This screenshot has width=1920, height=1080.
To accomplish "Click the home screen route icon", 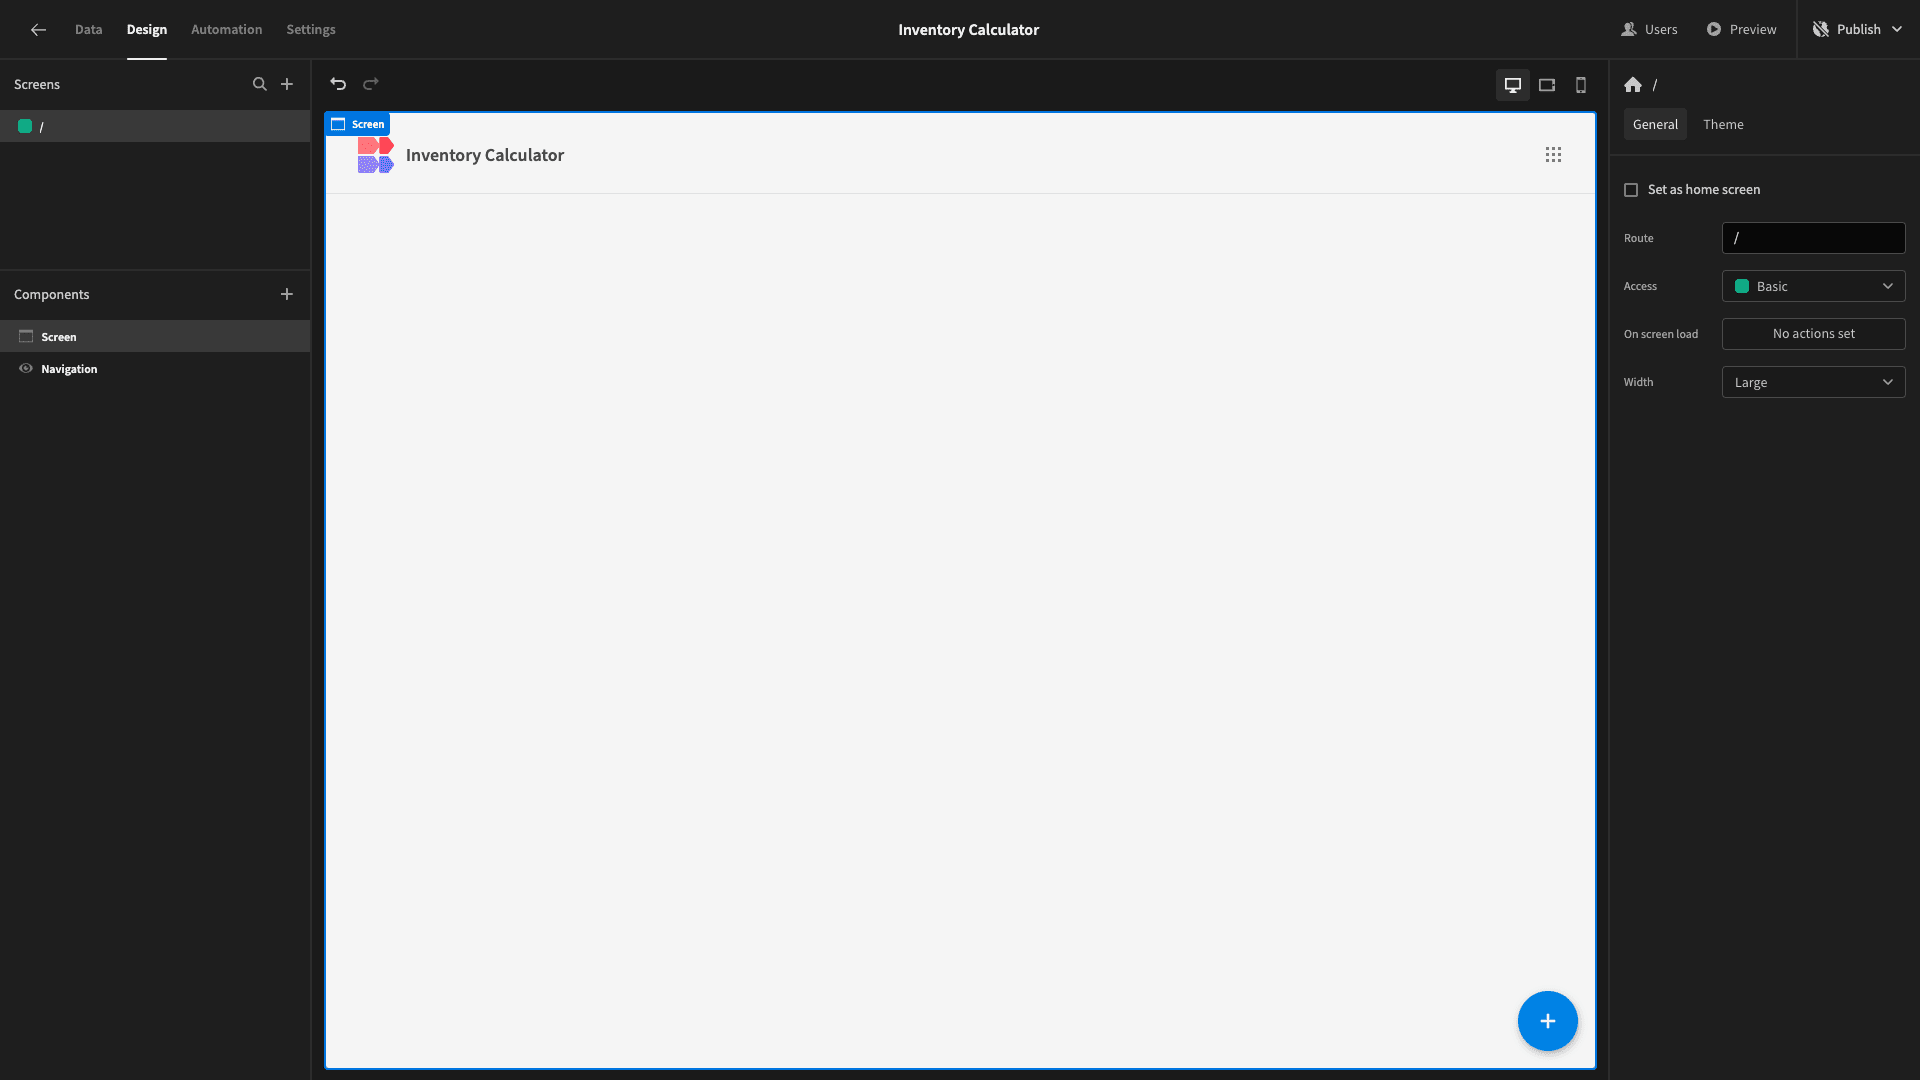I will pyautogui.click(x=1633, y=84).
